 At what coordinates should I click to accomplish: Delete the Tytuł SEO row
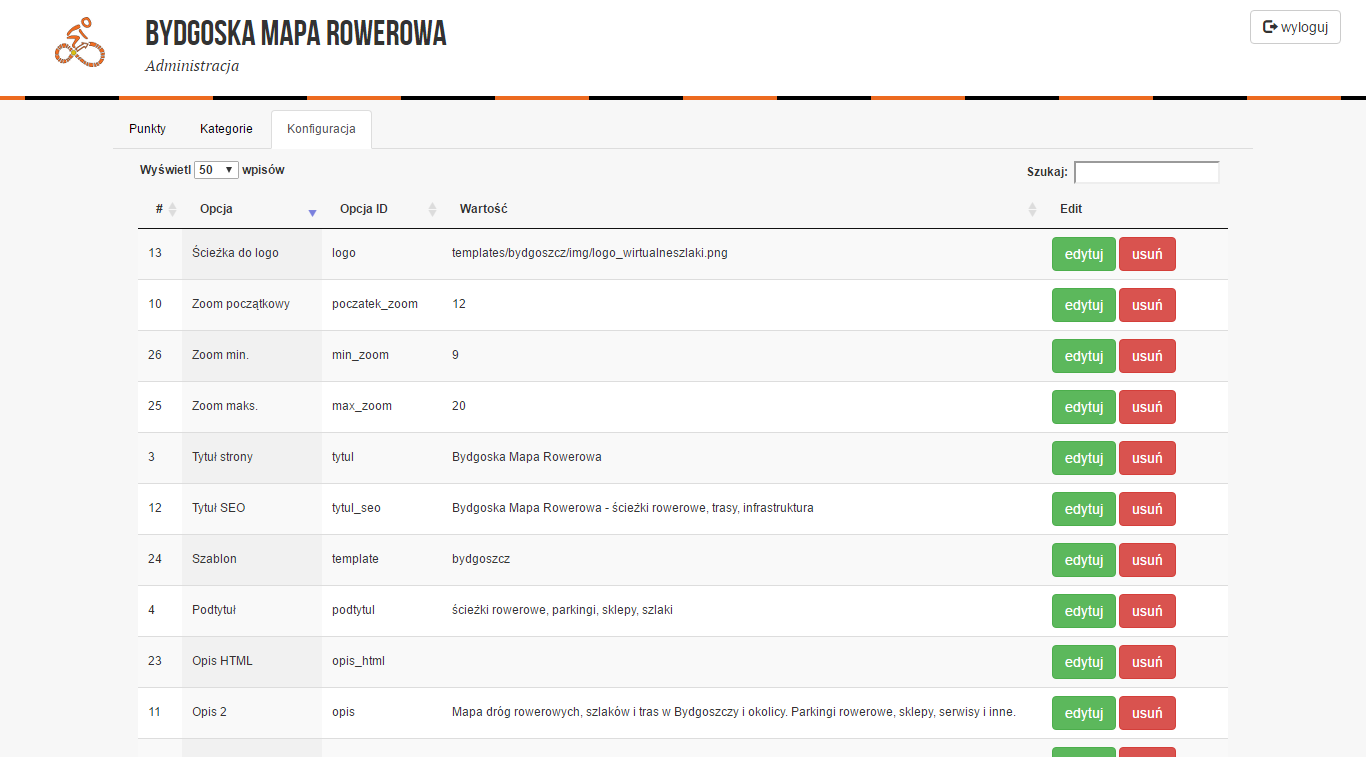click(x=1146, y=509)
